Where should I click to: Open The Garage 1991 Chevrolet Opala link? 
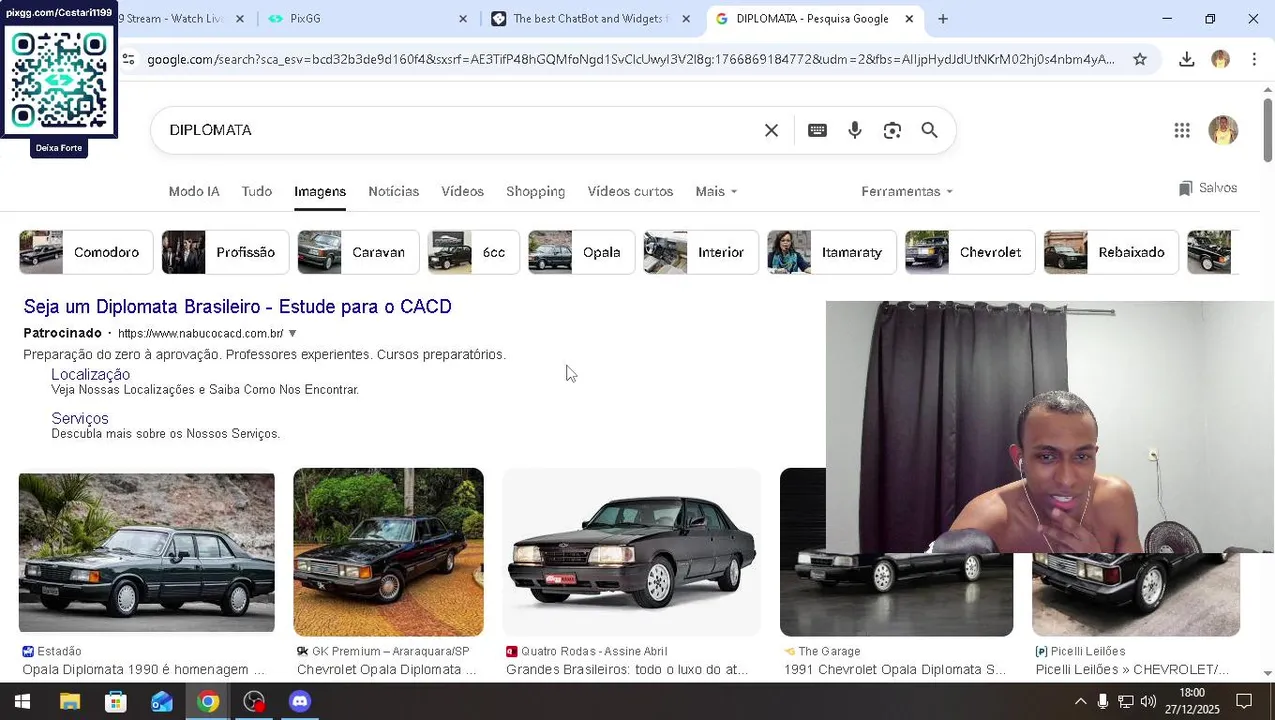click(x=894, y=670)
